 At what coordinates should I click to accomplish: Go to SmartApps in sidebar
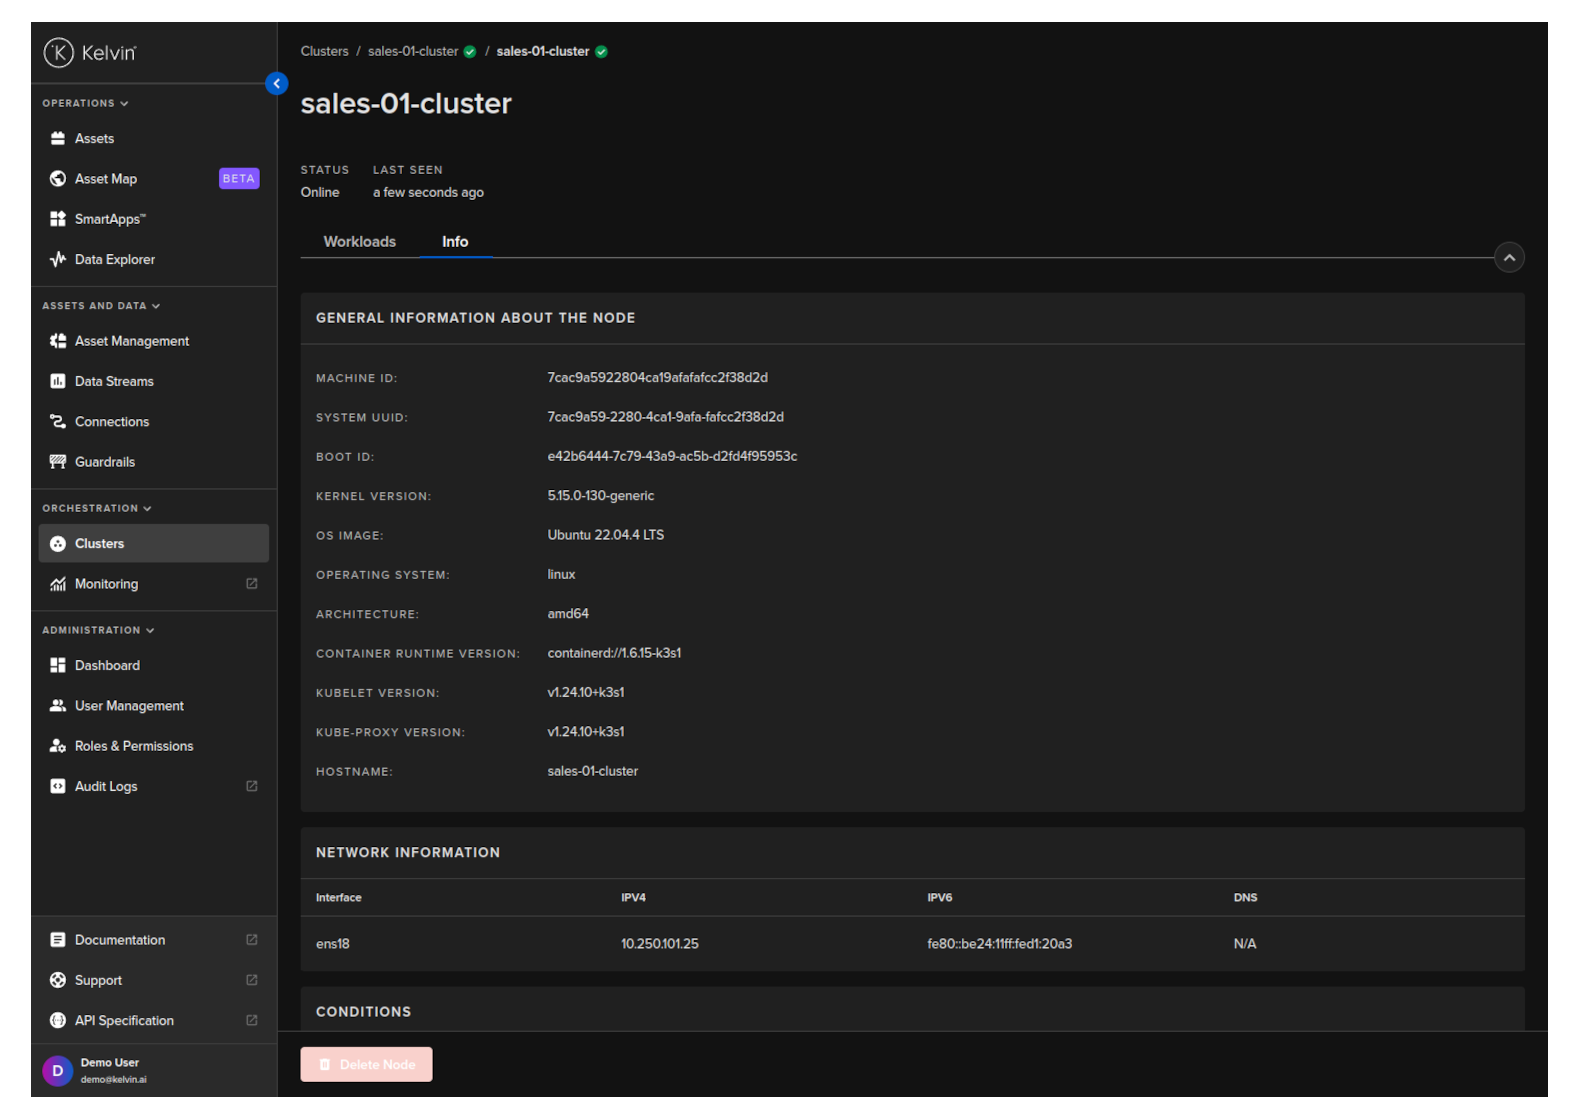pos(110,219)
